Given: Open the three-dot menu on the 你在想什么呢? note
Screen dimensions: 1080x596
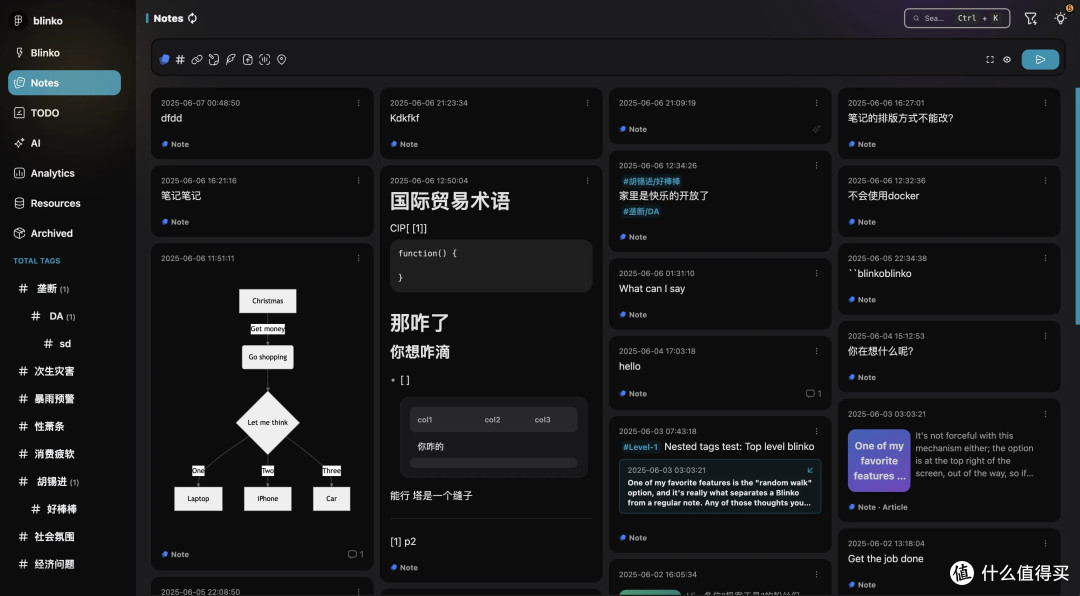Looking at the screenshot, I should tap(1045, 336).
